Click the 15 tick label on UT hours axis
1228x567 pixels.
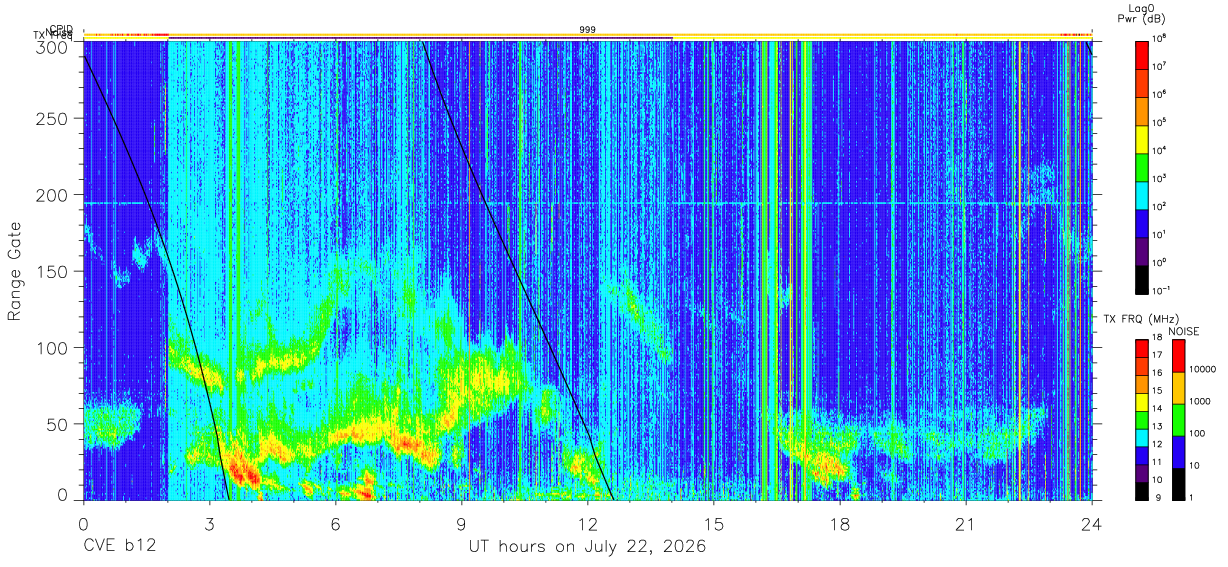coord(713,523)
